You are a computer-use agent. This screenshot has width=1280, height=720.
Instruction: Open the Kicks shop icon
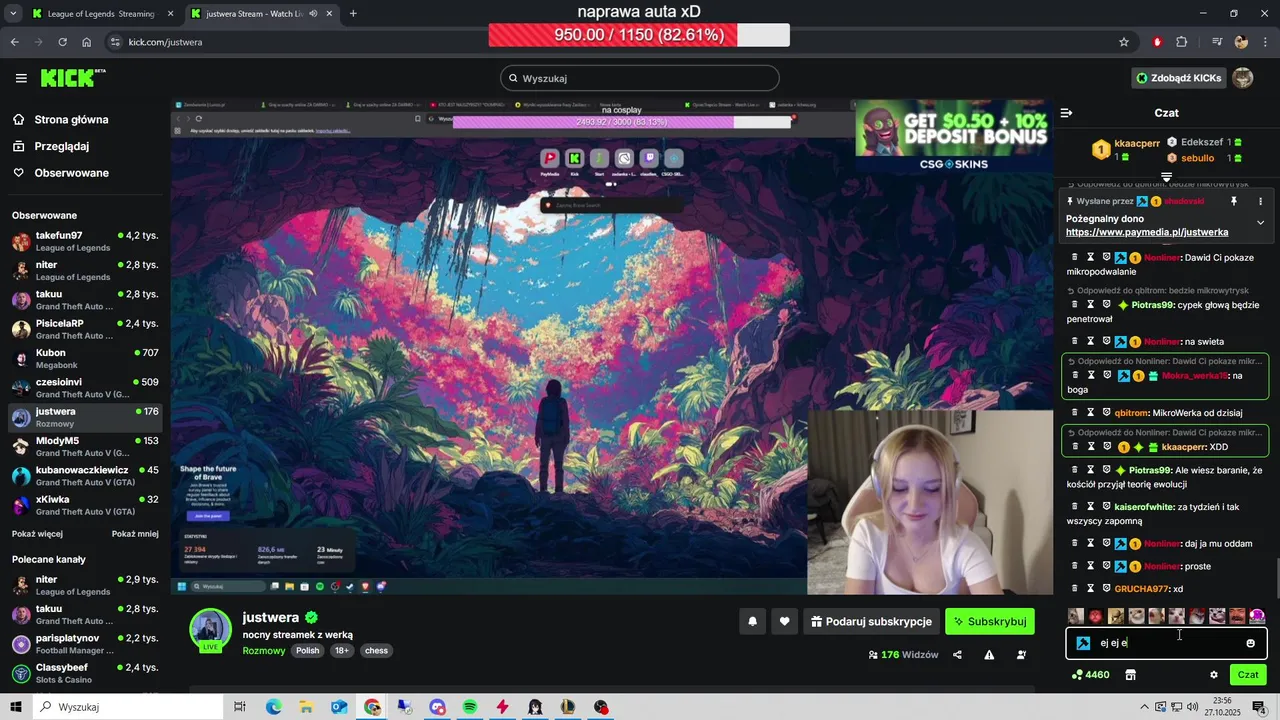pyautogui.click(x=1130, y=675)
